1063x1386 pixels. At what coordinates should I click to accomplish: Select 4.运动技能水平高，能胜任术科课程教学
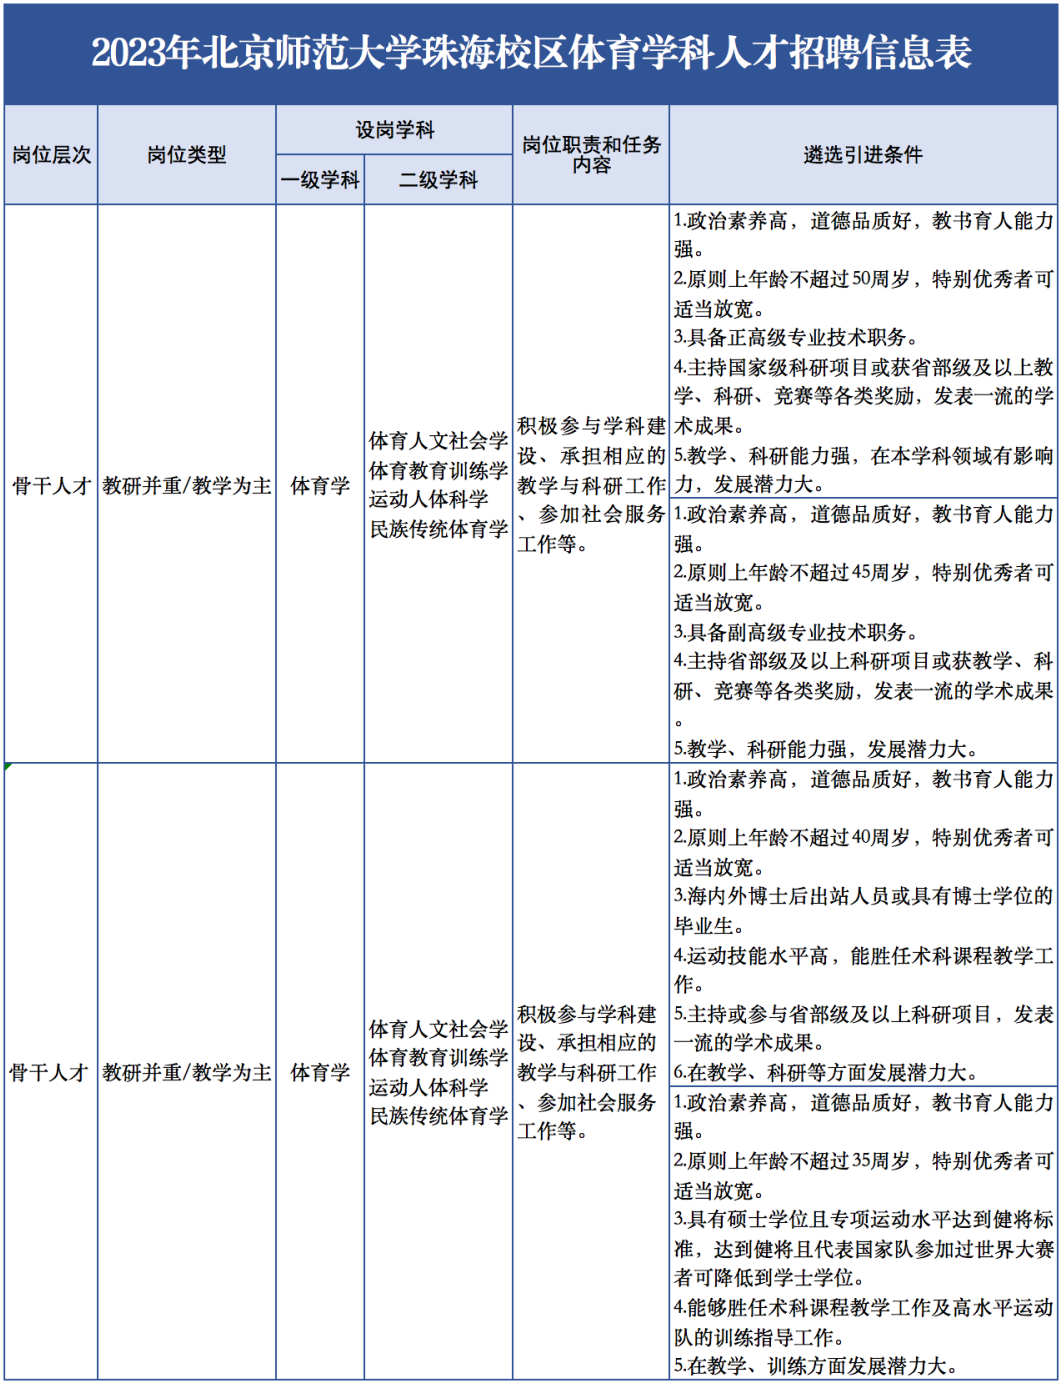click(x=863, y=956)
